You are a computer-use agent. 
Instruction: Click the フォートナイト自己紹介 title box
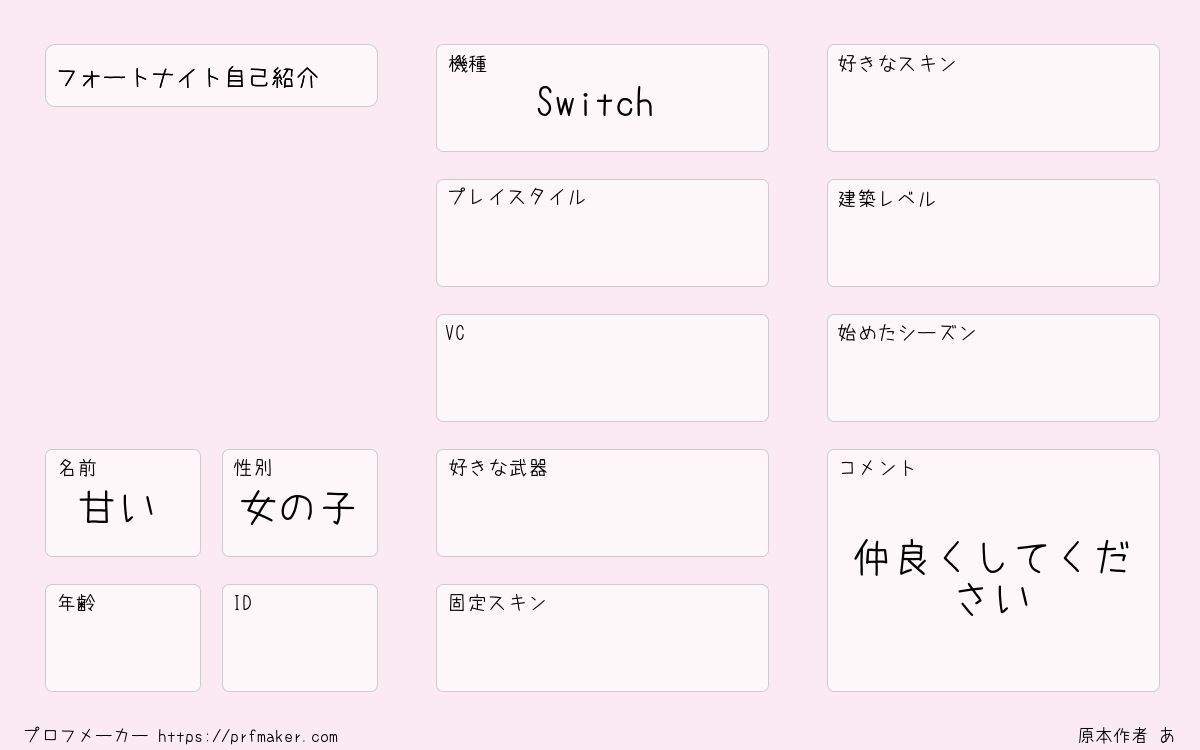tap(211, 76)
